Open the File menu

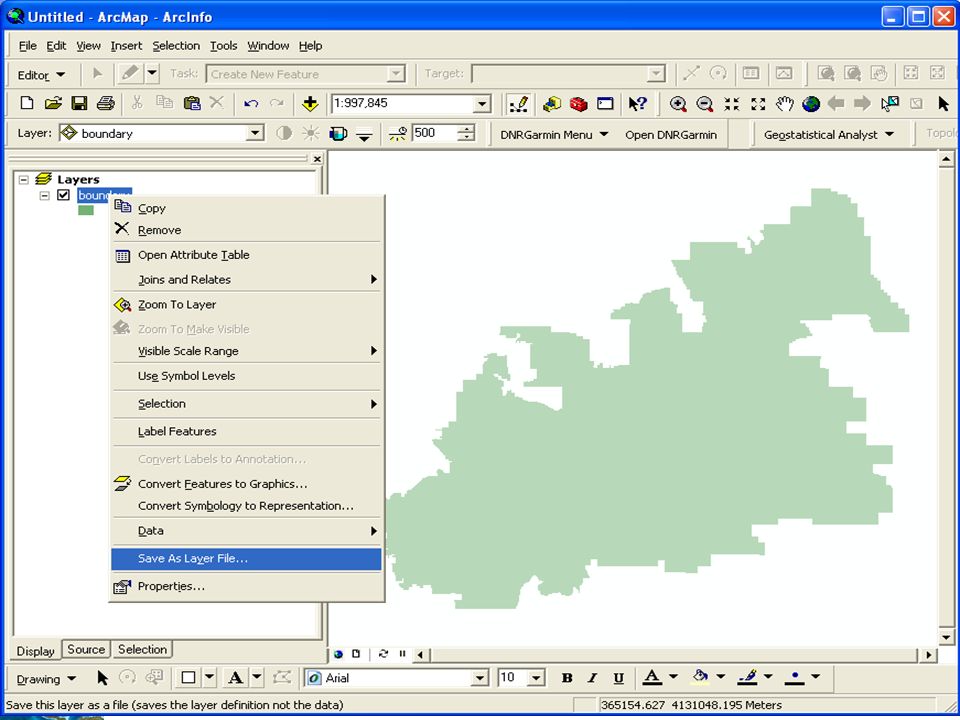click(28, 46)
